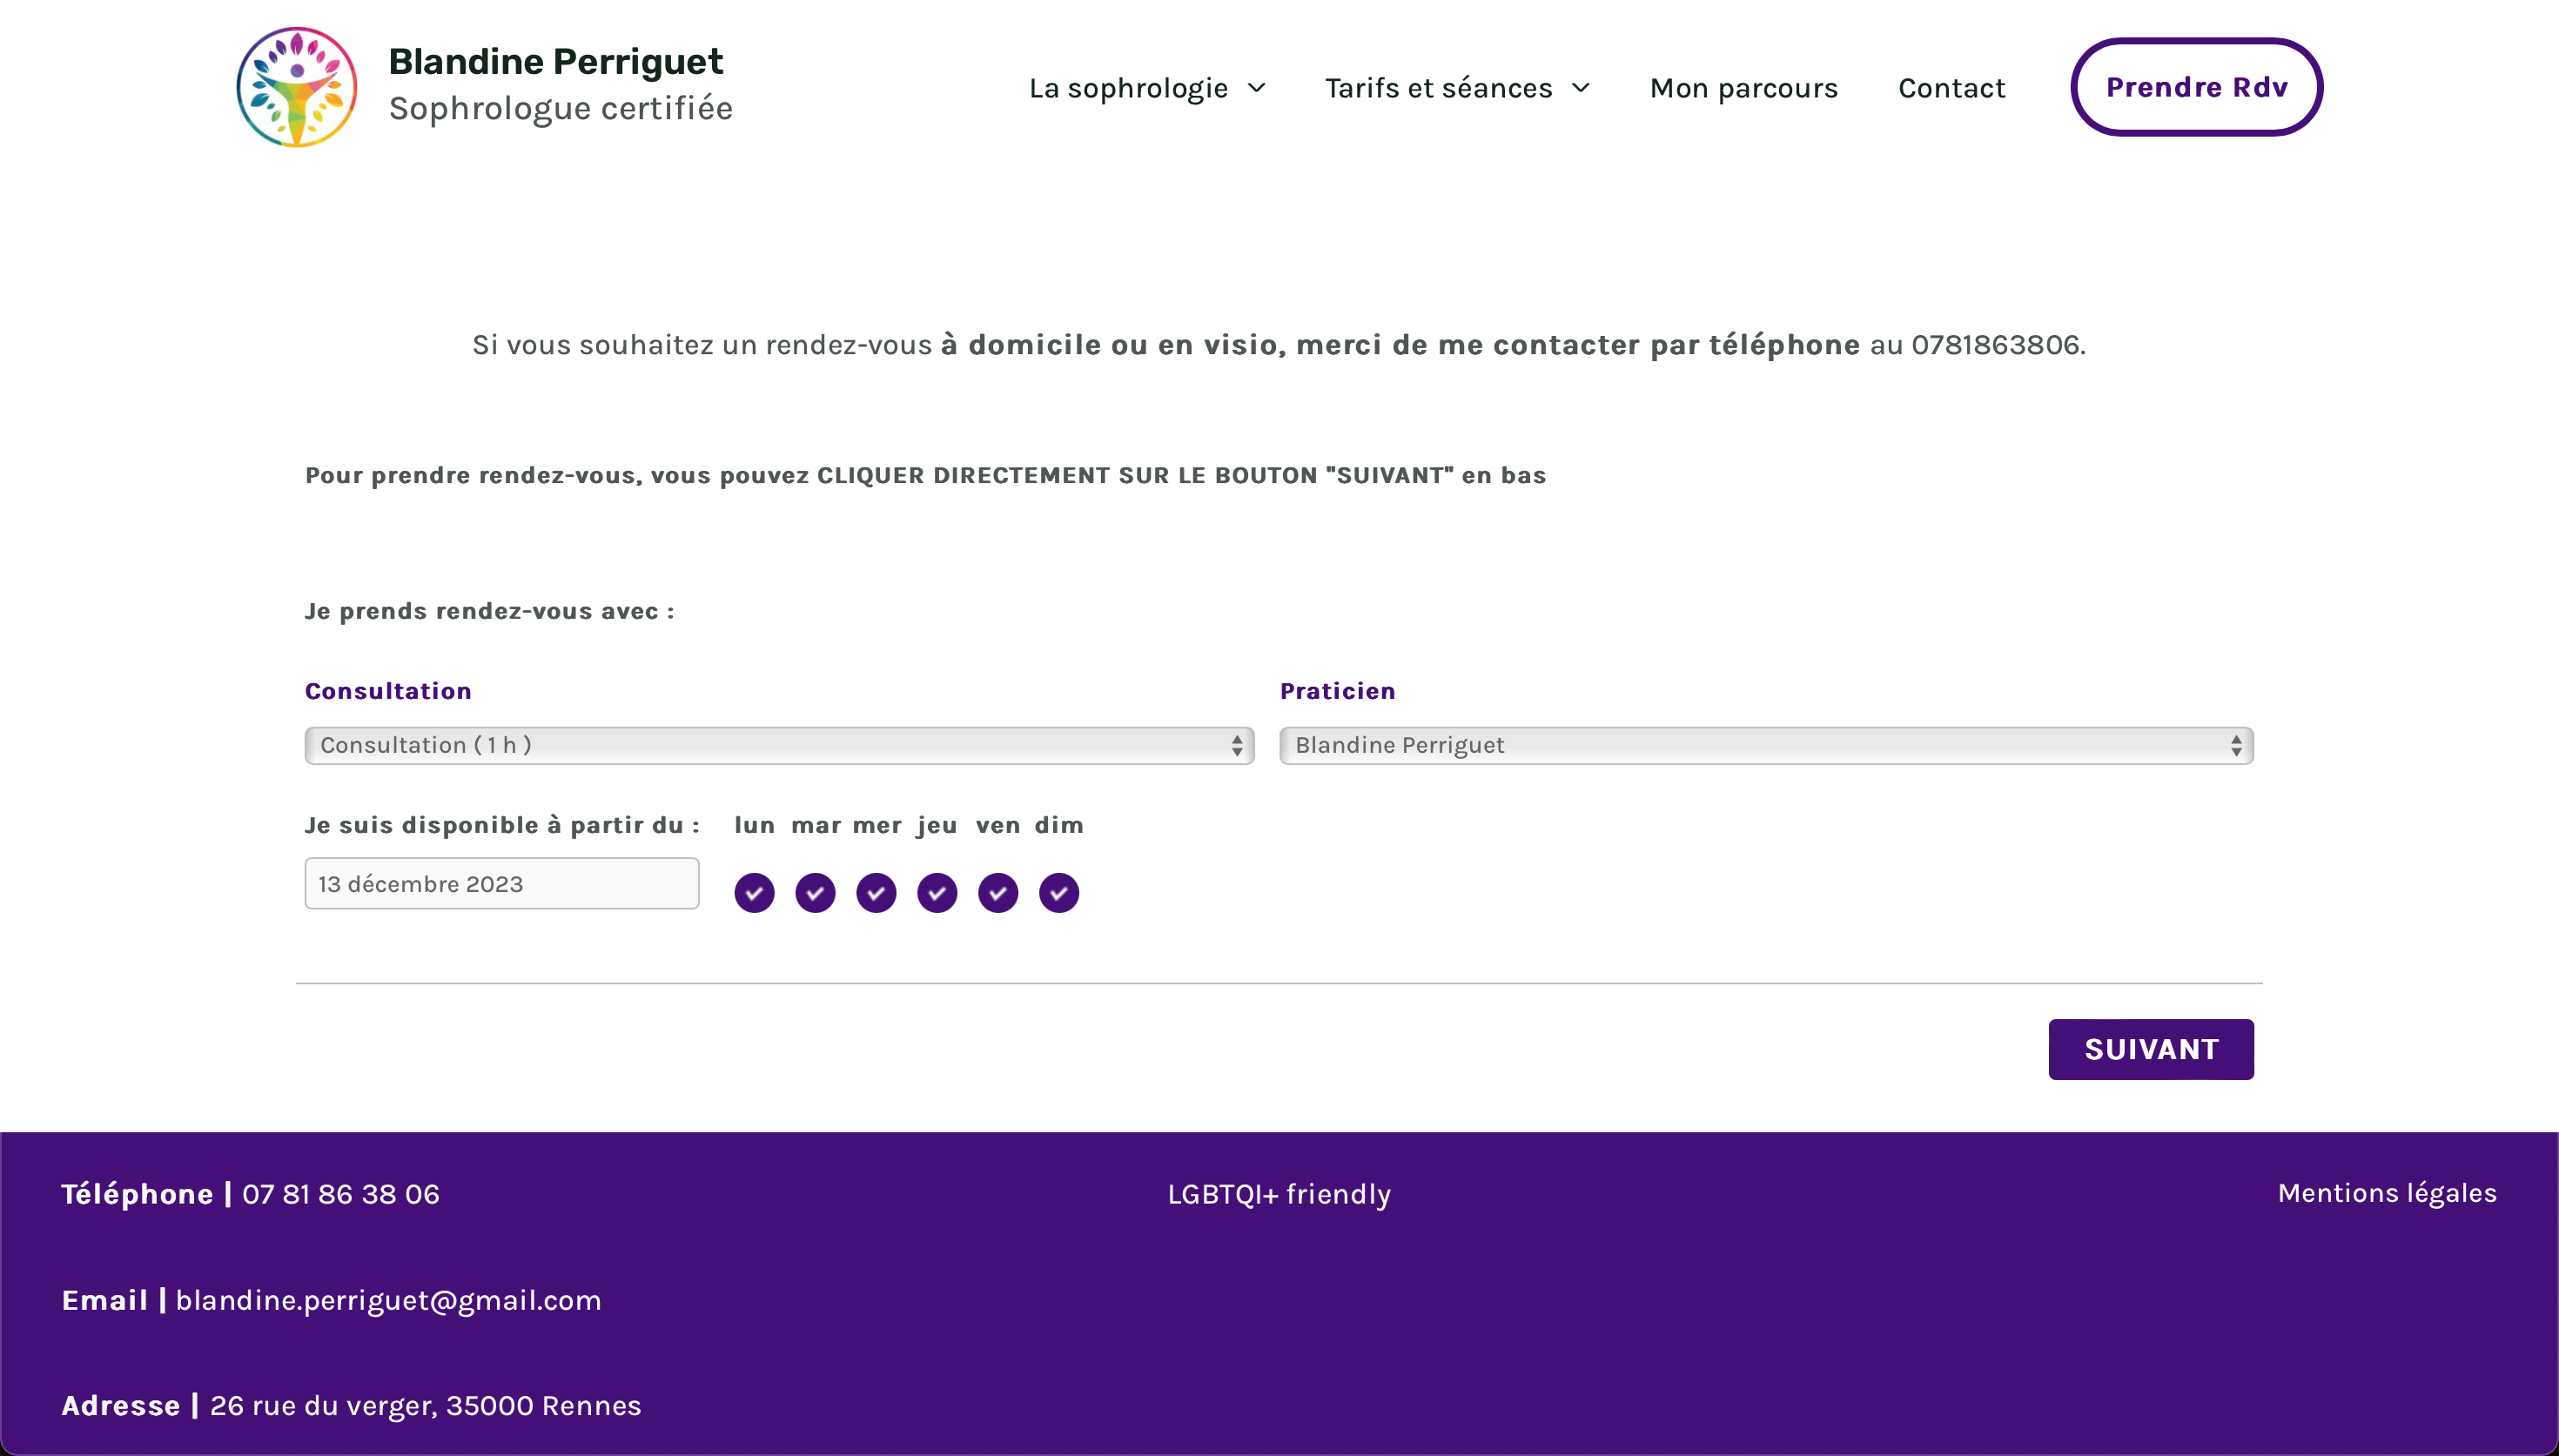Toggle the lun (Monday) checkbox
Screen dimensions: 2559x1456
click(754, 893)
